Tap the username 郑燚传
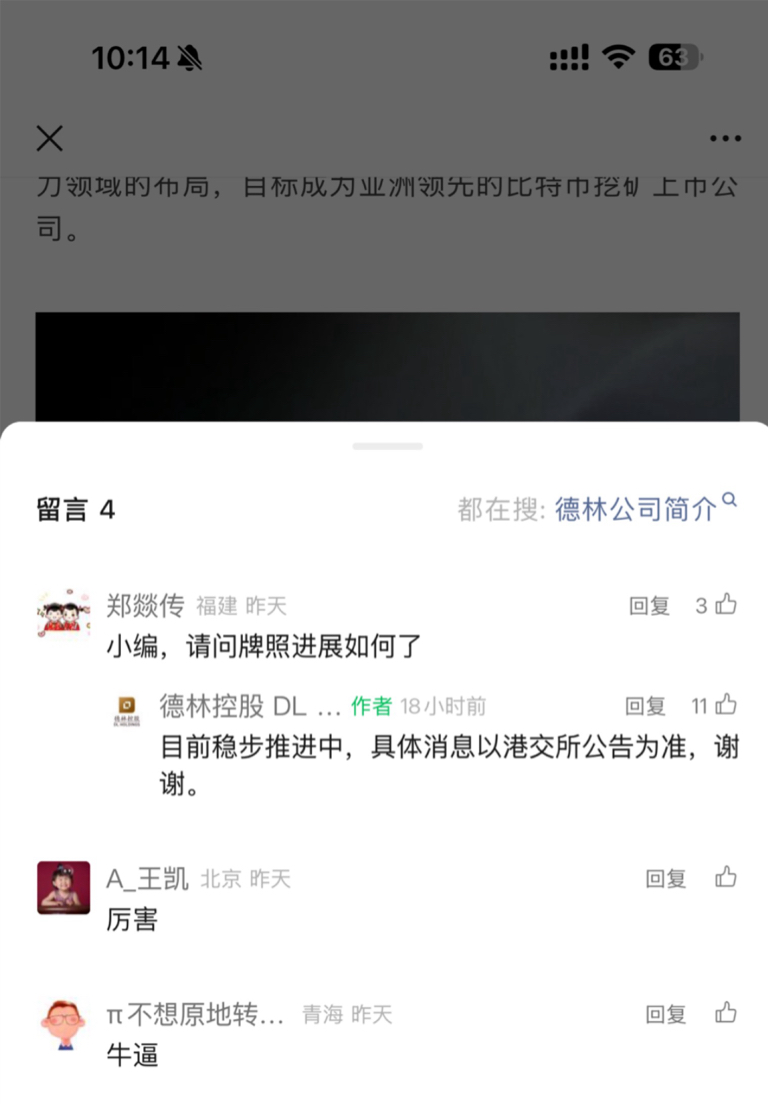 click(x=145, y=605)
